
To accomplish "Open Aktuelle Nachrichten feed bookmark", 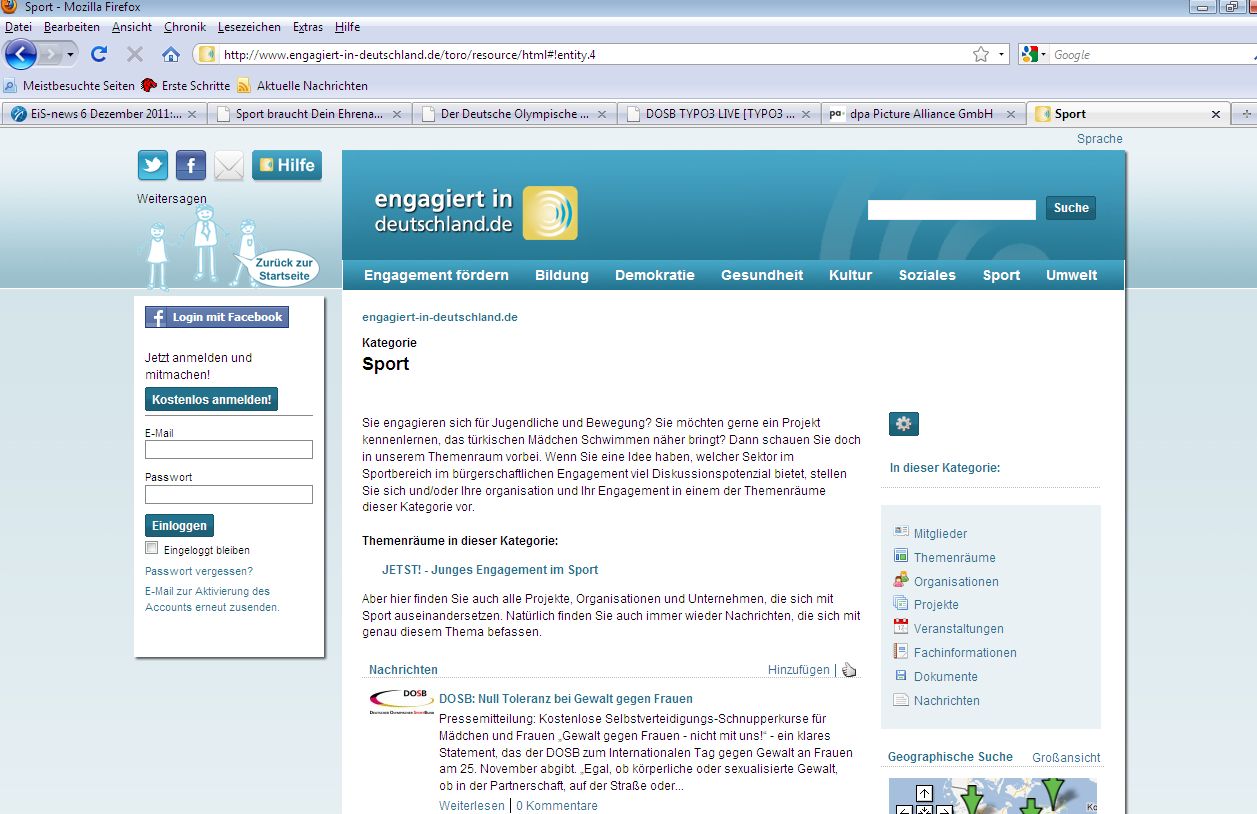I will point(303,86).
